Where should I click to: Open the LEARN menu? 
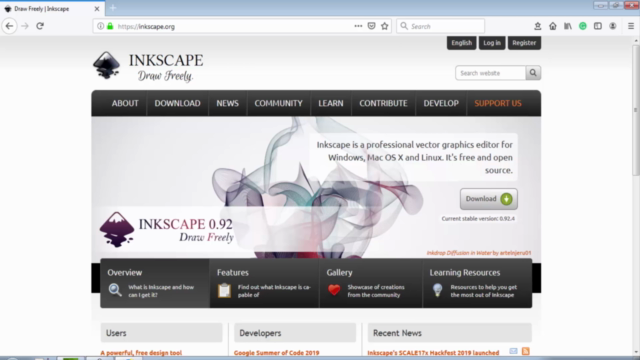pyautogui.click(x=331, y=103)
